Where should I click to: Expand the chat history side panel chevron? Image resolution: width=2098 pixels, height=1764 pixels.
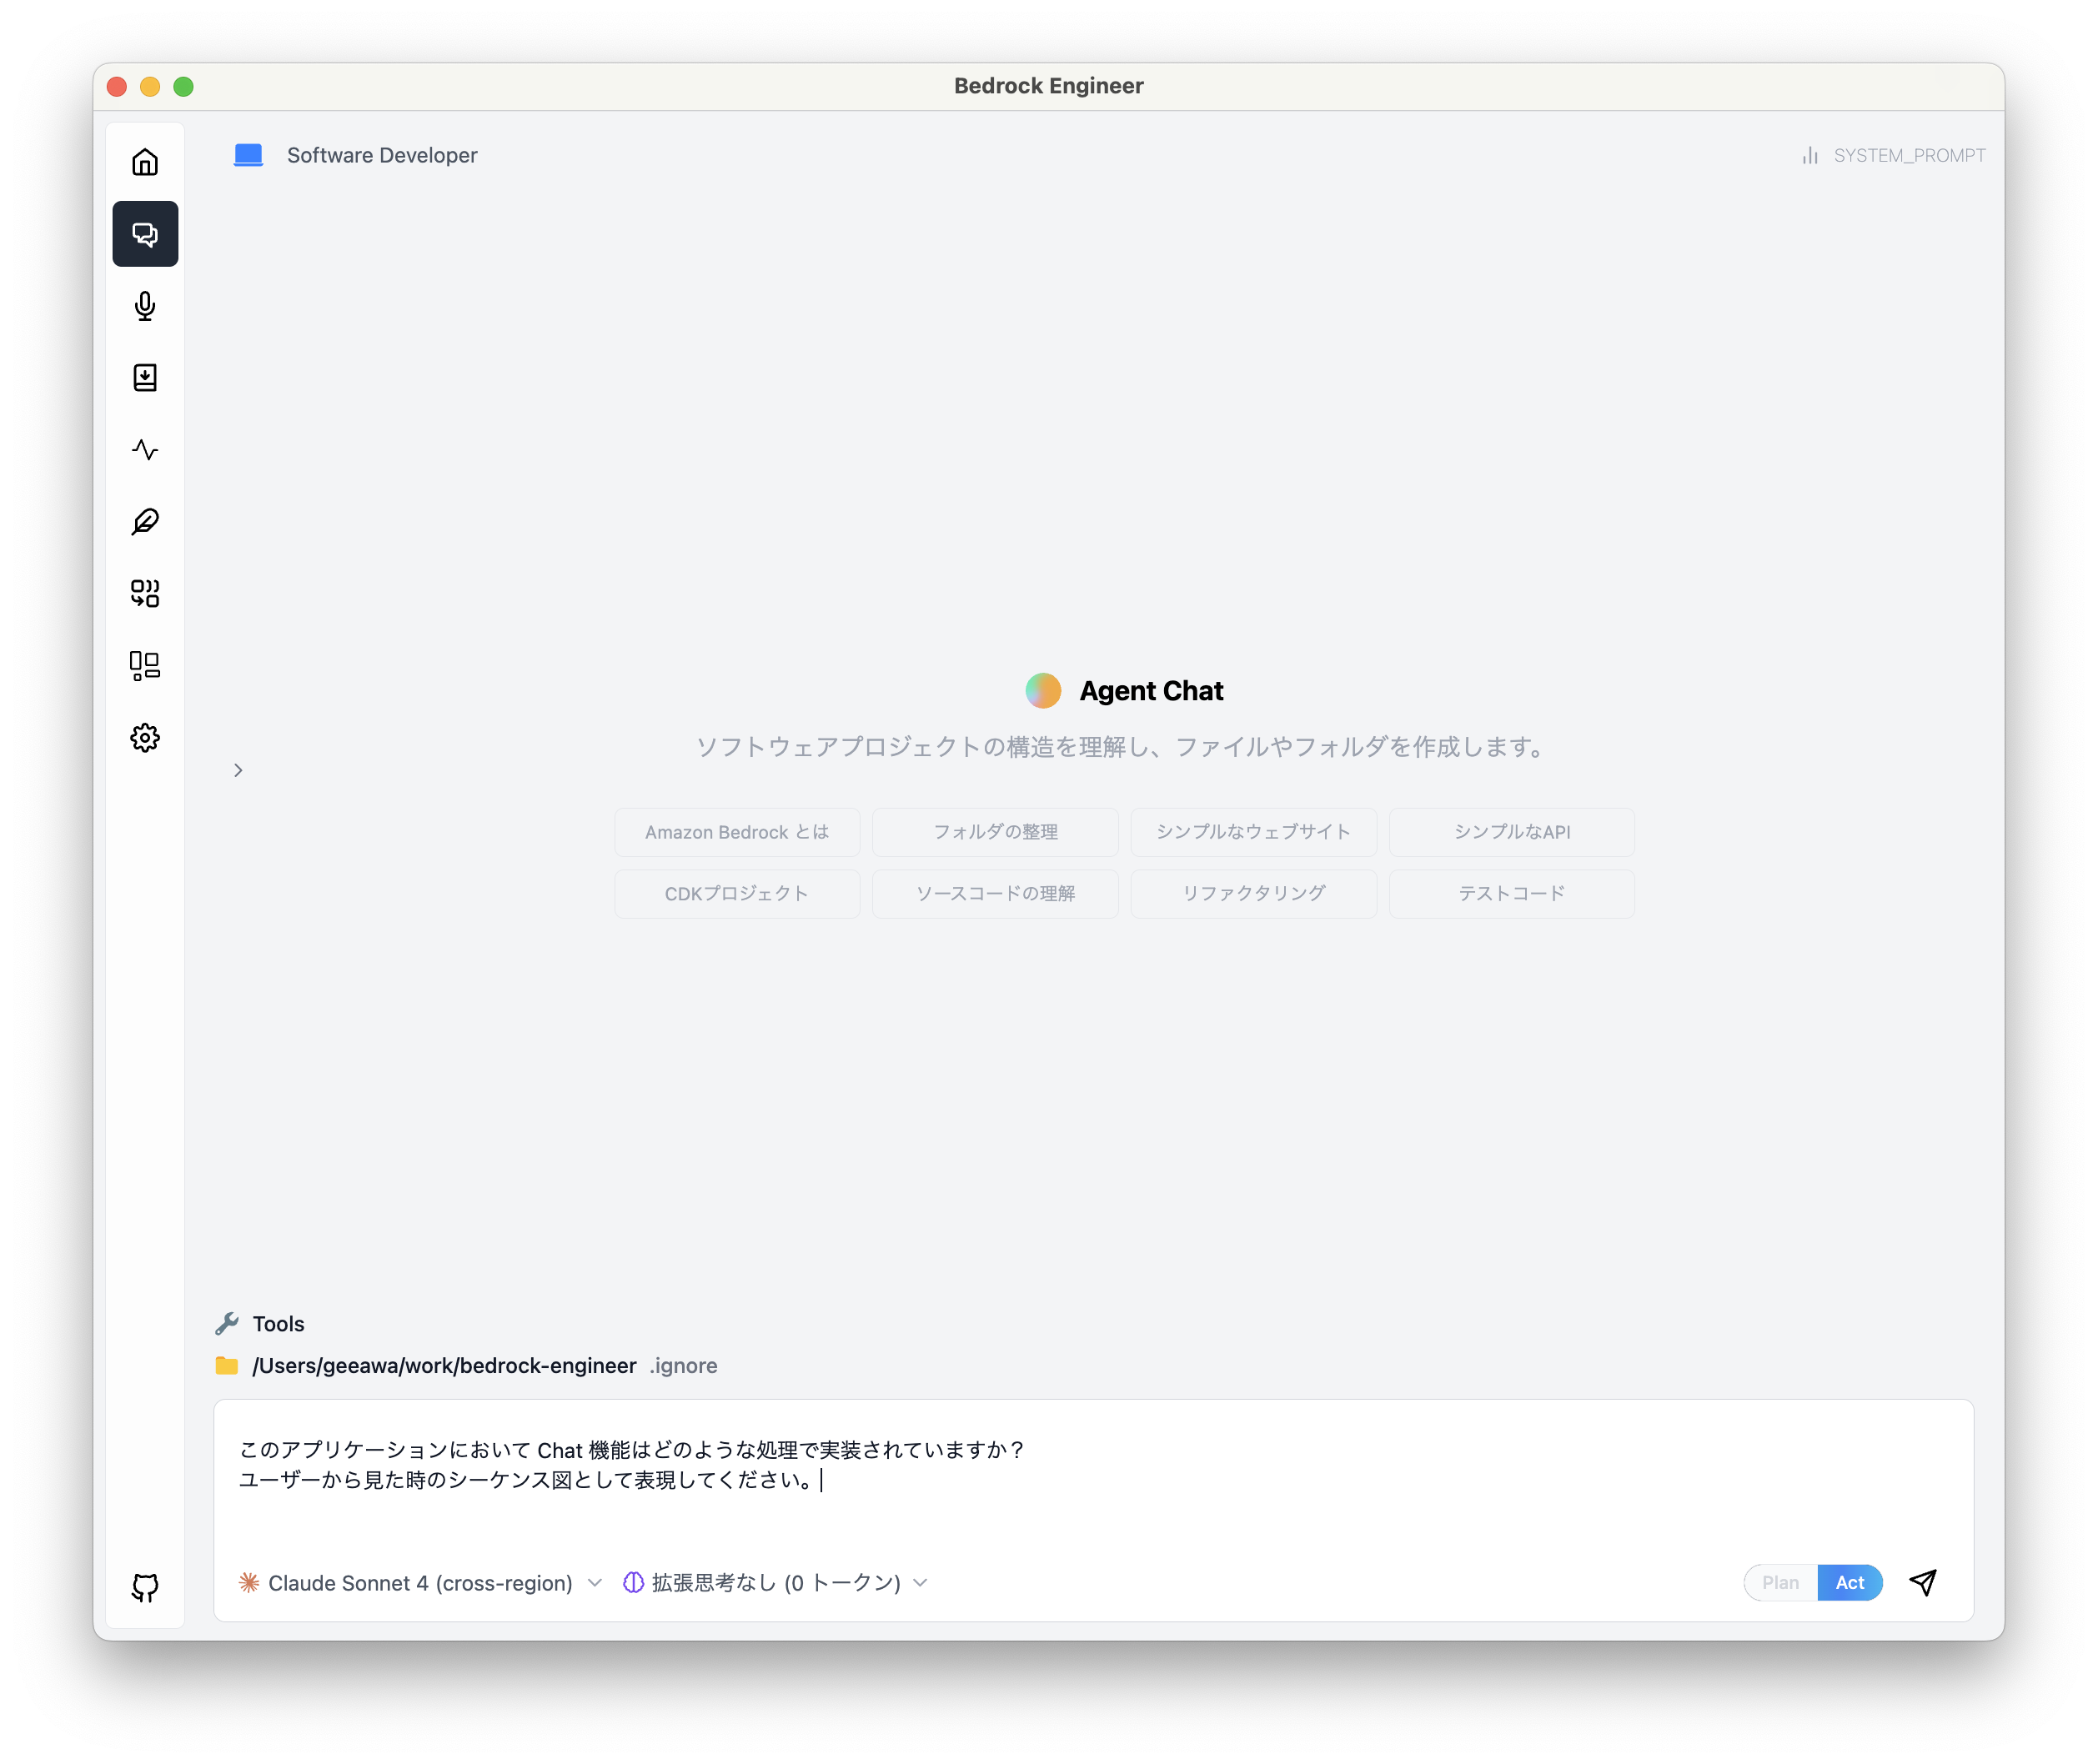coord(238,770)
